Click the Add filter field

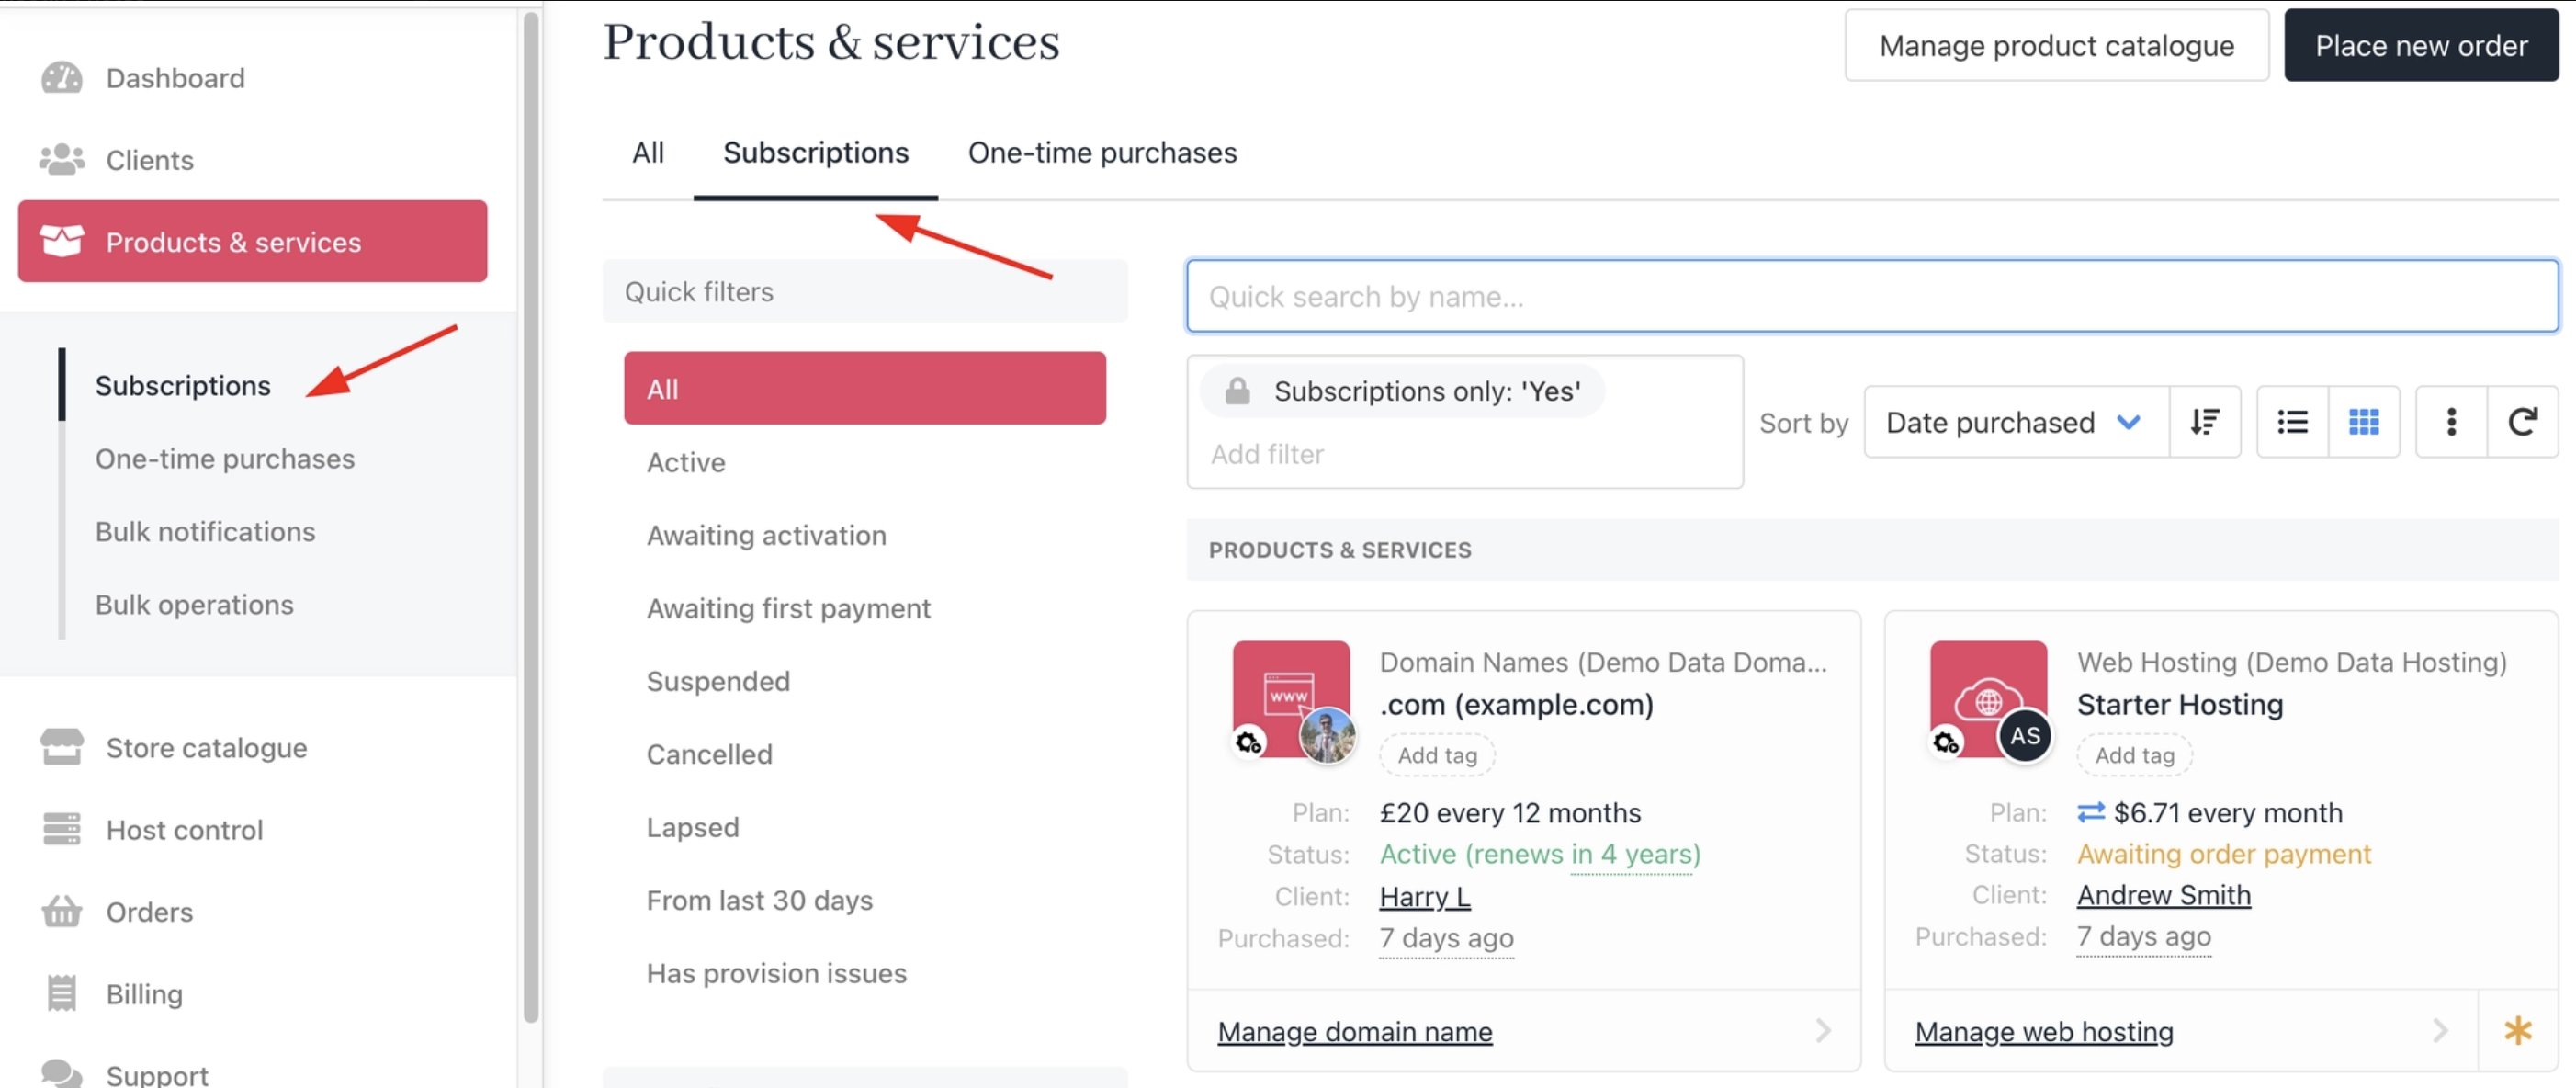click(1465, 454)
